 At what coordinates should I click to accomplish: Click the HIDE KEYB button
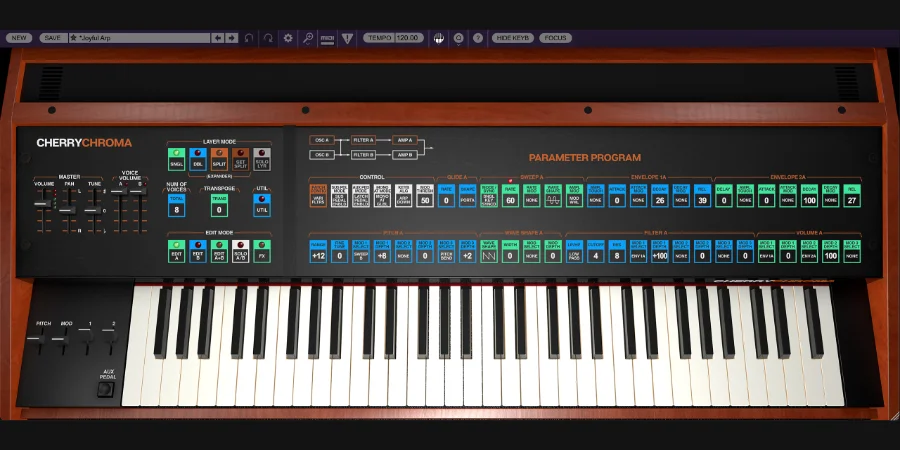(513, 38)
